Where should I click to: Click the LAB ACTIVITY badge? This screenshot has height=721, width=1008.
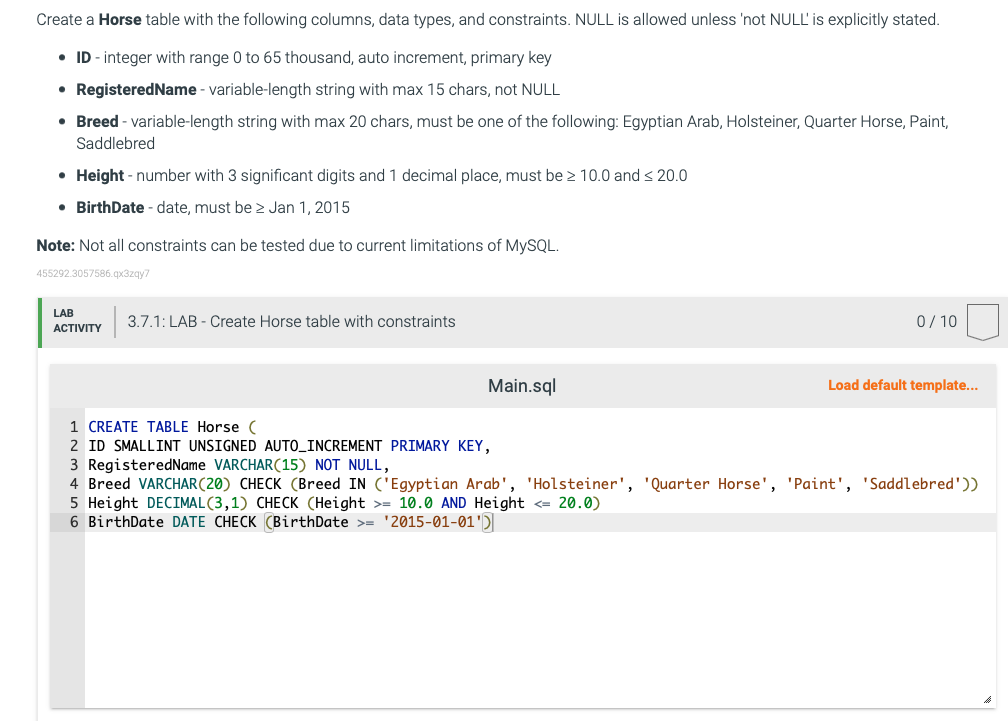(x=76, y=321)
